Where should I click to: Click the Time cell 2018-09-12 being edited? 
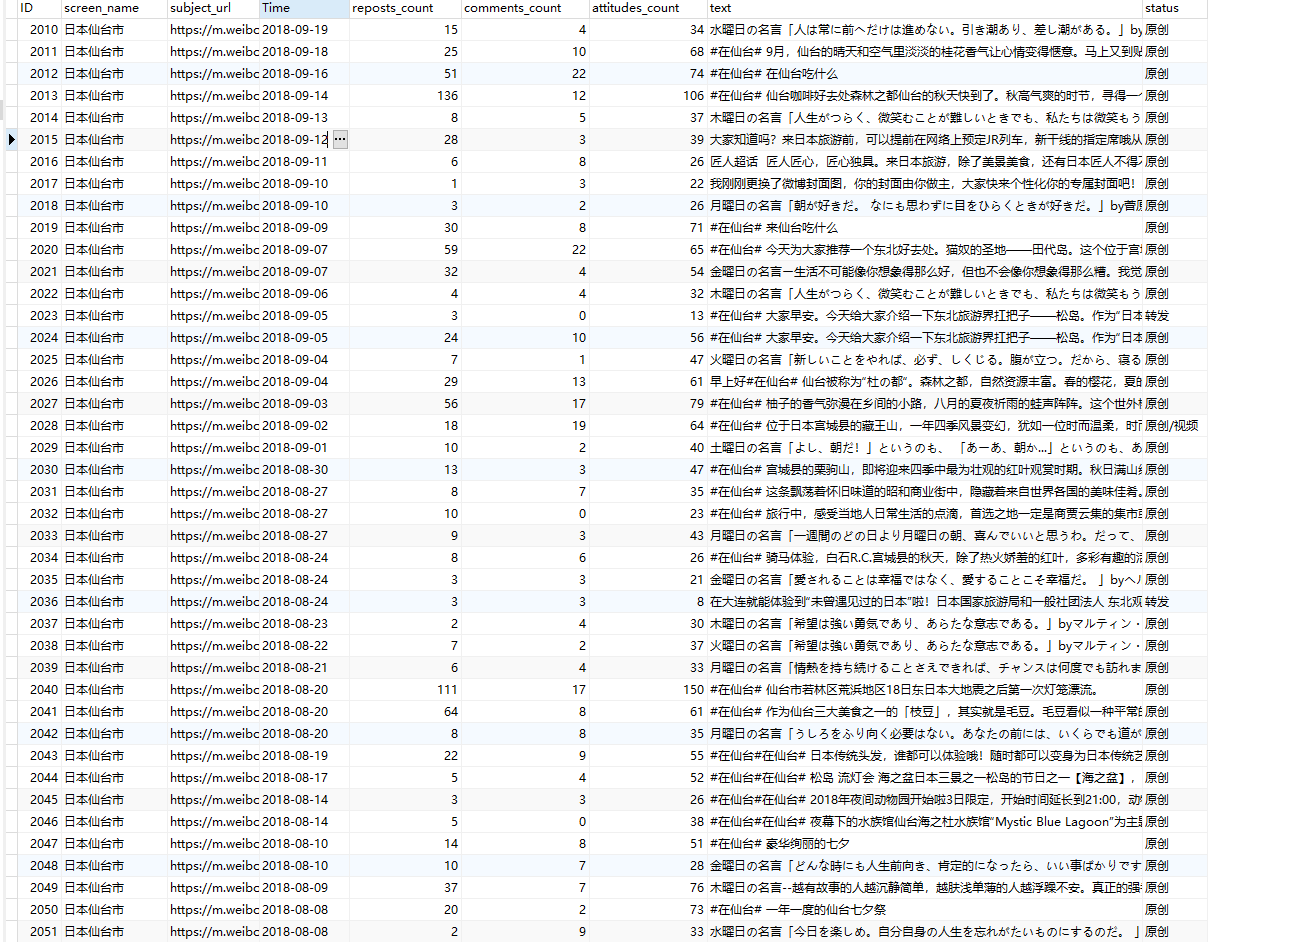[x=294, y=140]
